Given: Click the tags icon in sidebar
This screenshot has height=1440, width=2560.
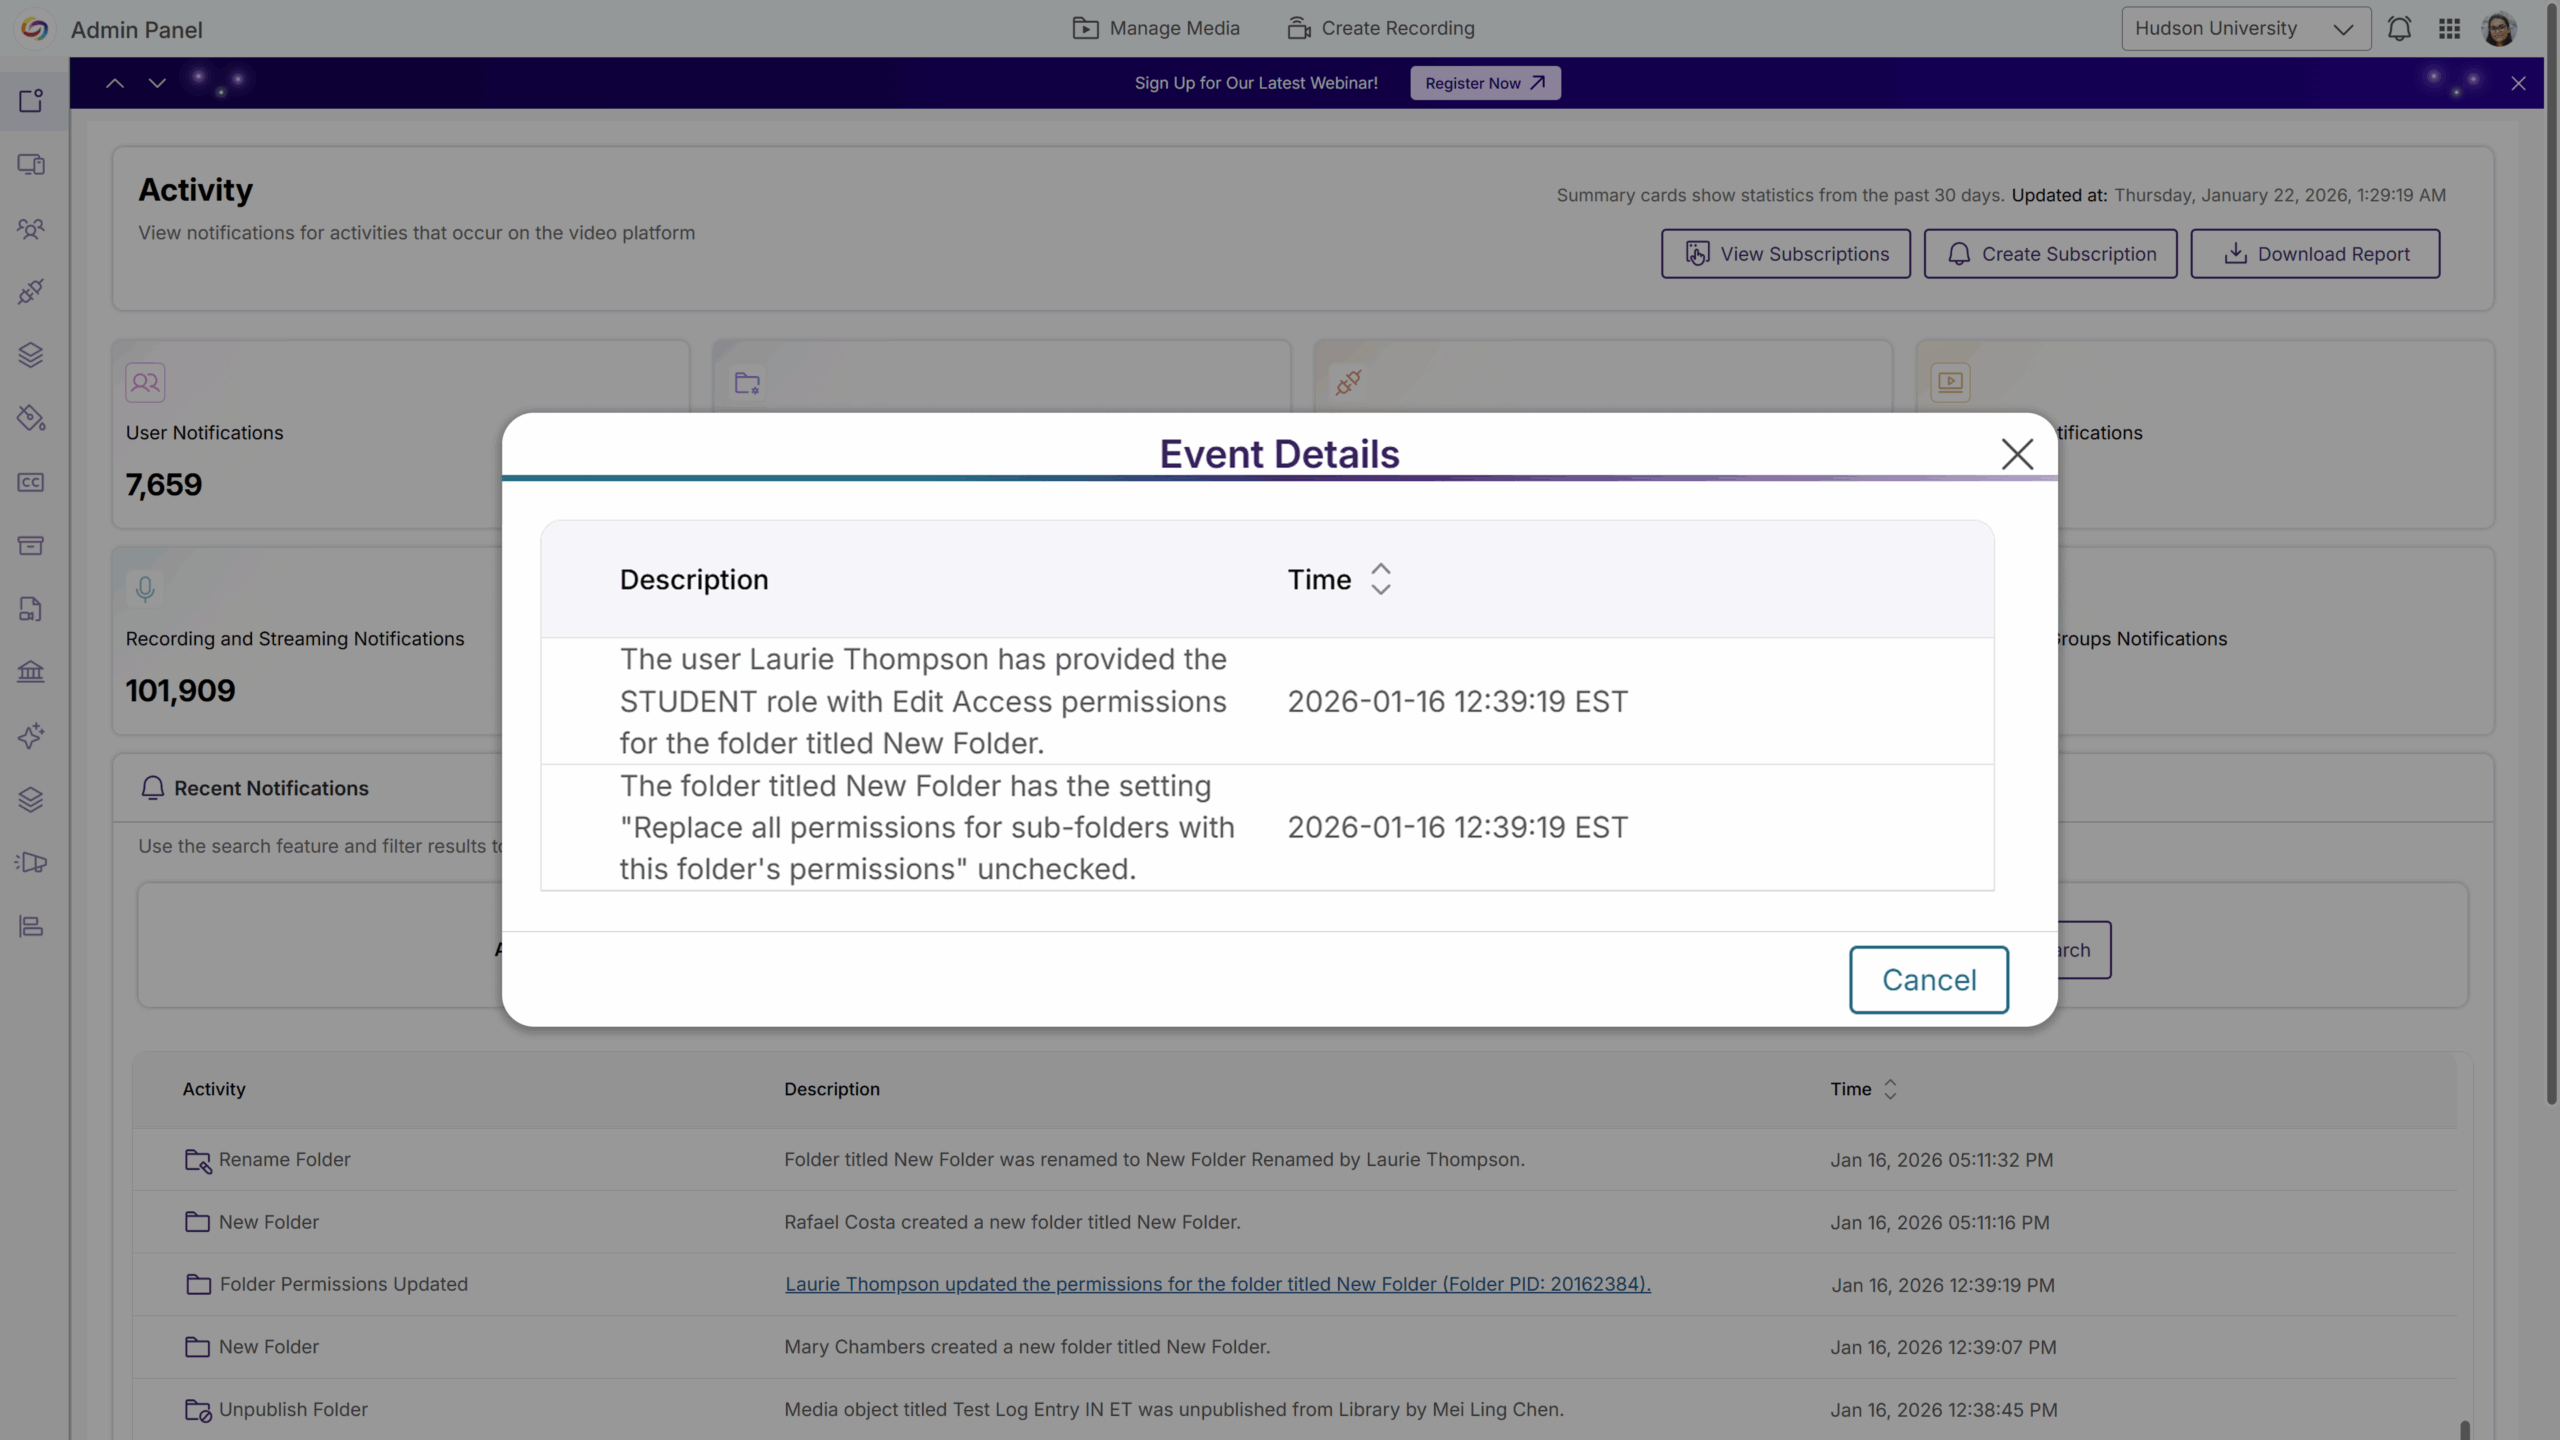Looking at the screenshot, I should coord(31,418).
